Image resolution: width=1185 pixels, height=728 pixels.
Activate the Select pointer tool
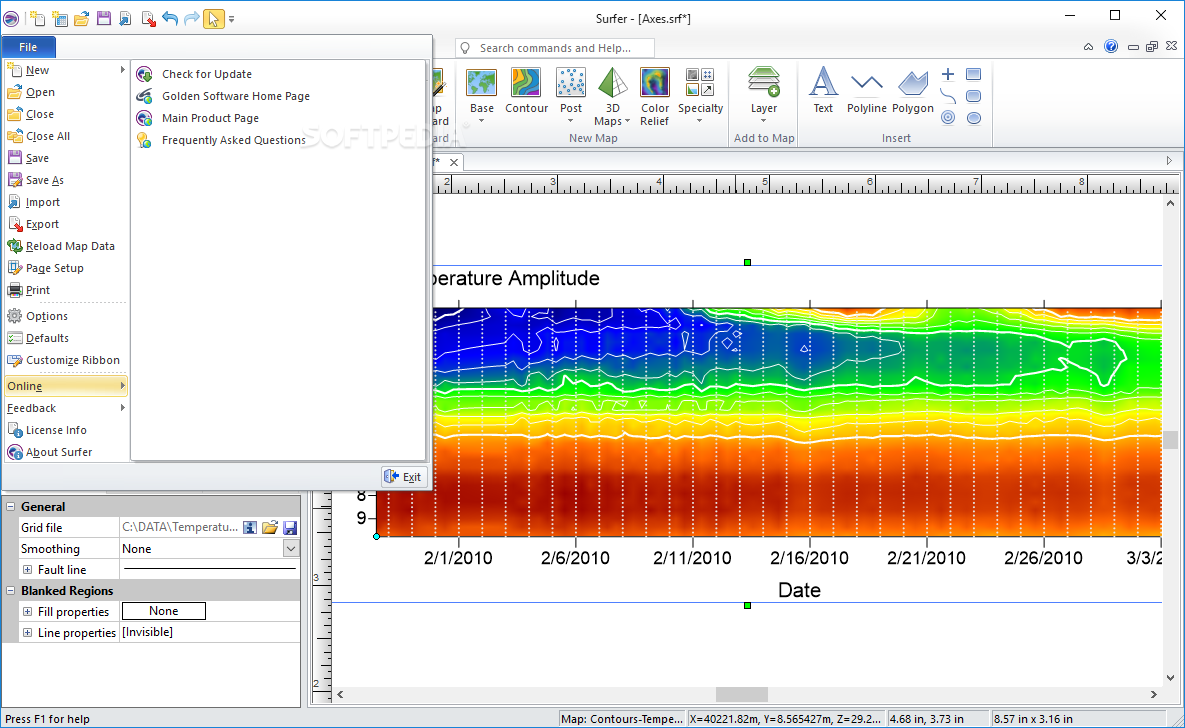point(214,19)
